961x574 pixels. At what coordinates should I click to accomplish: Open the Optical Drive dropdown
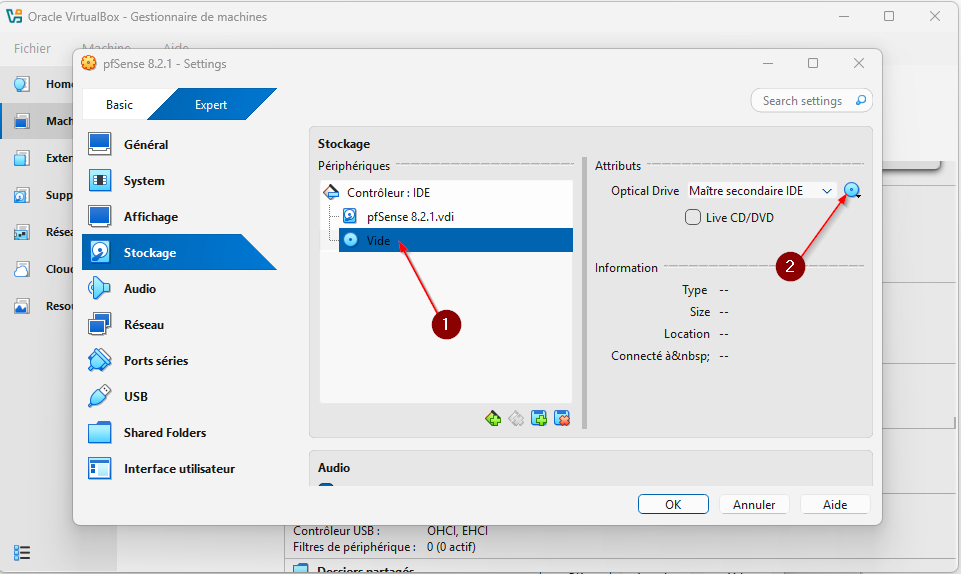[762, 191]
